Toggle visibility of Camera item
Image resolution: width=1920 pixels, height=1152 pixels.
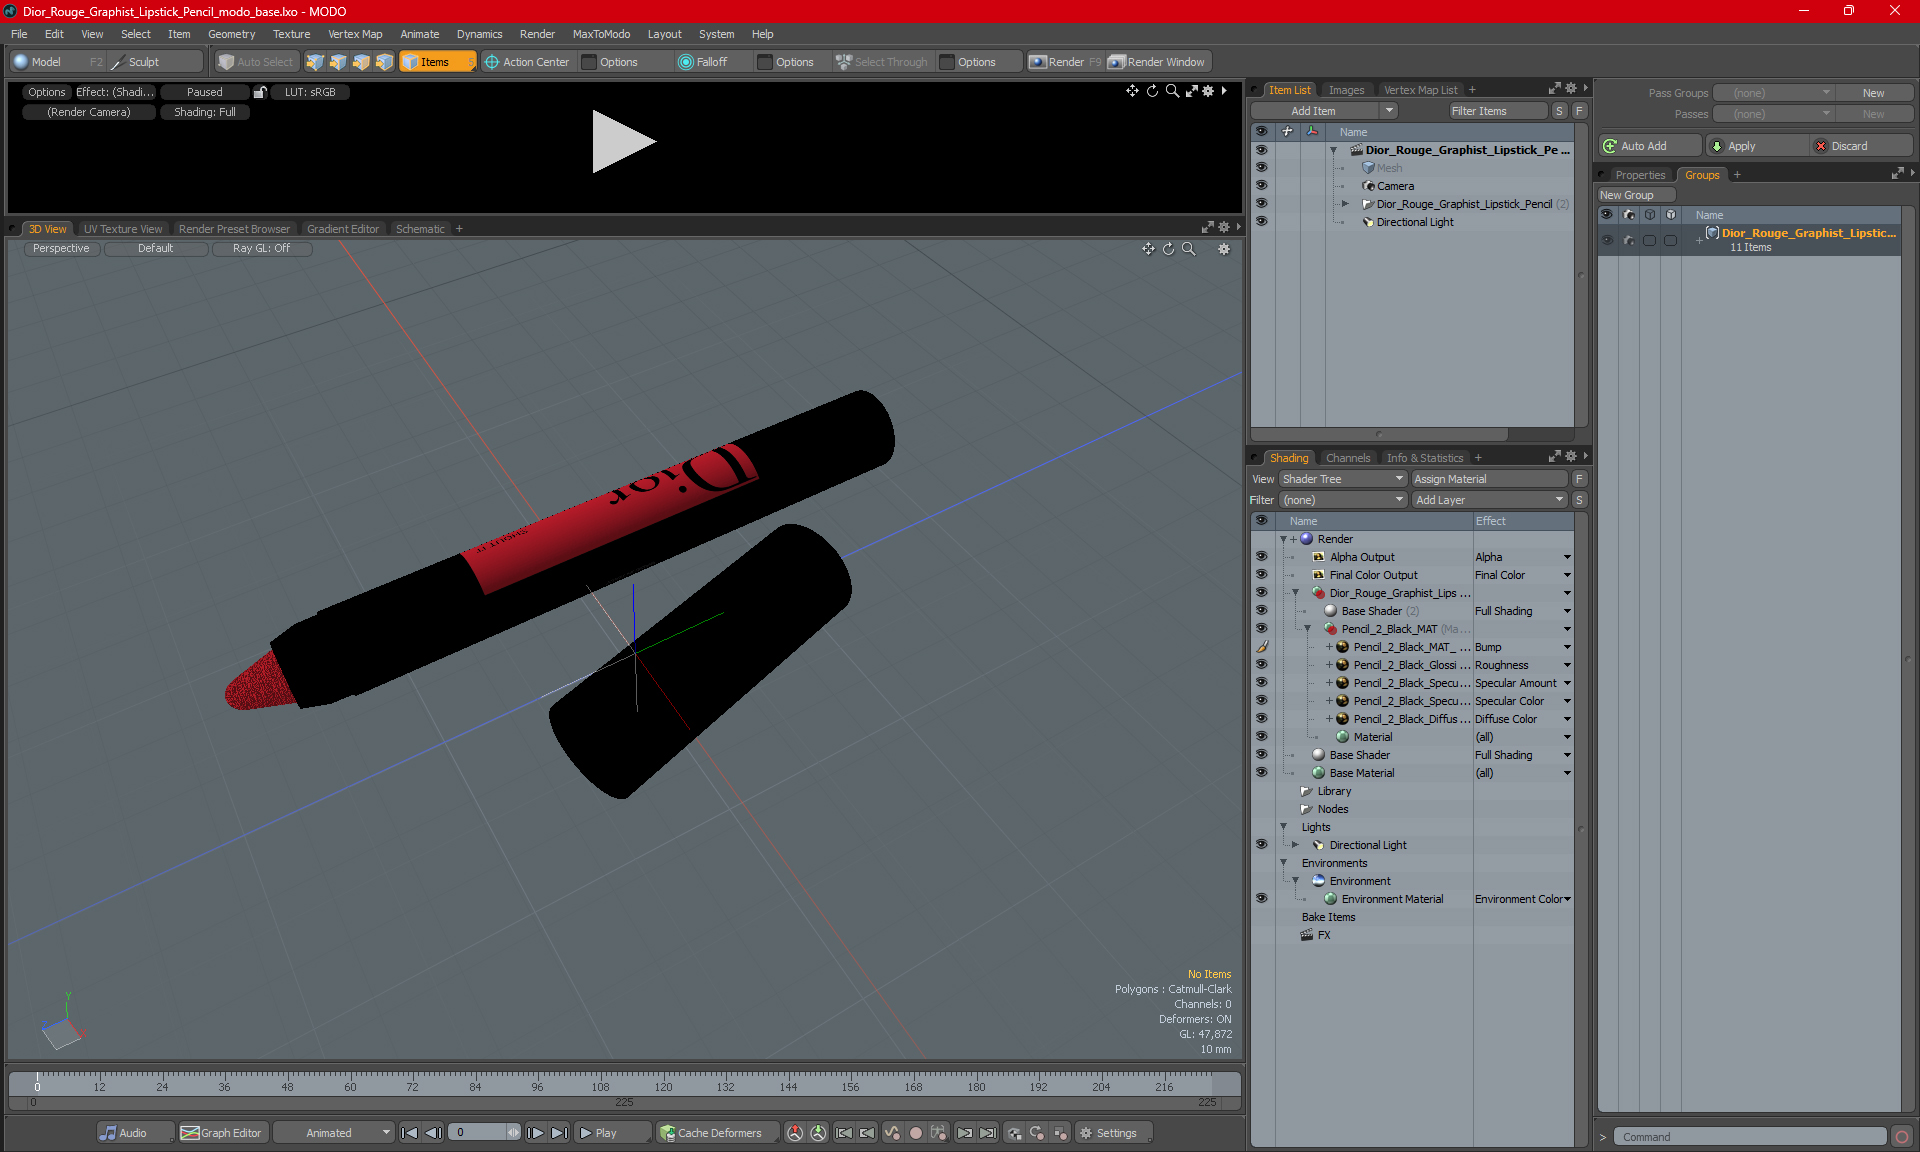(1261, 186)
